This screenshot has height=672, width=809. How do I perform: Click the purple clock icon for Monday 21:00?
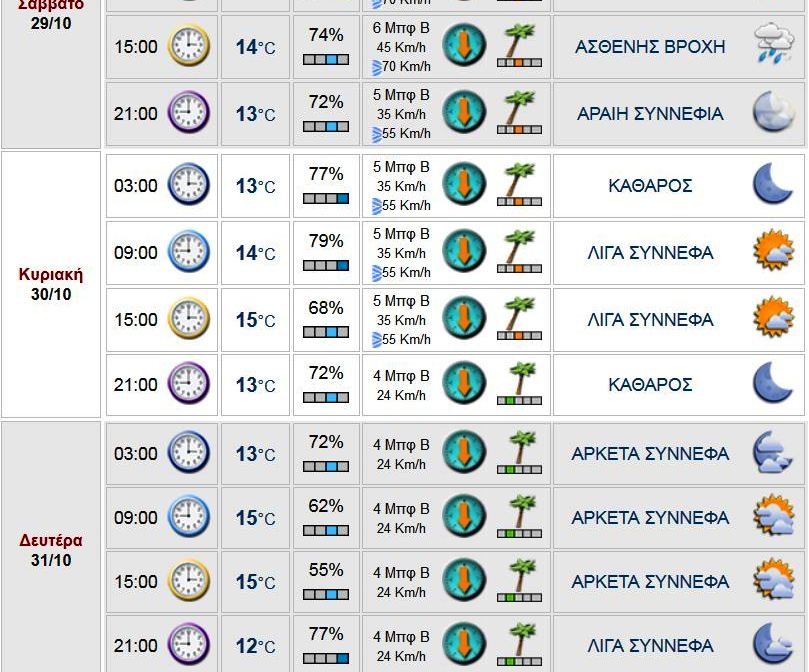pyautogui.click(x=189, y=645)
